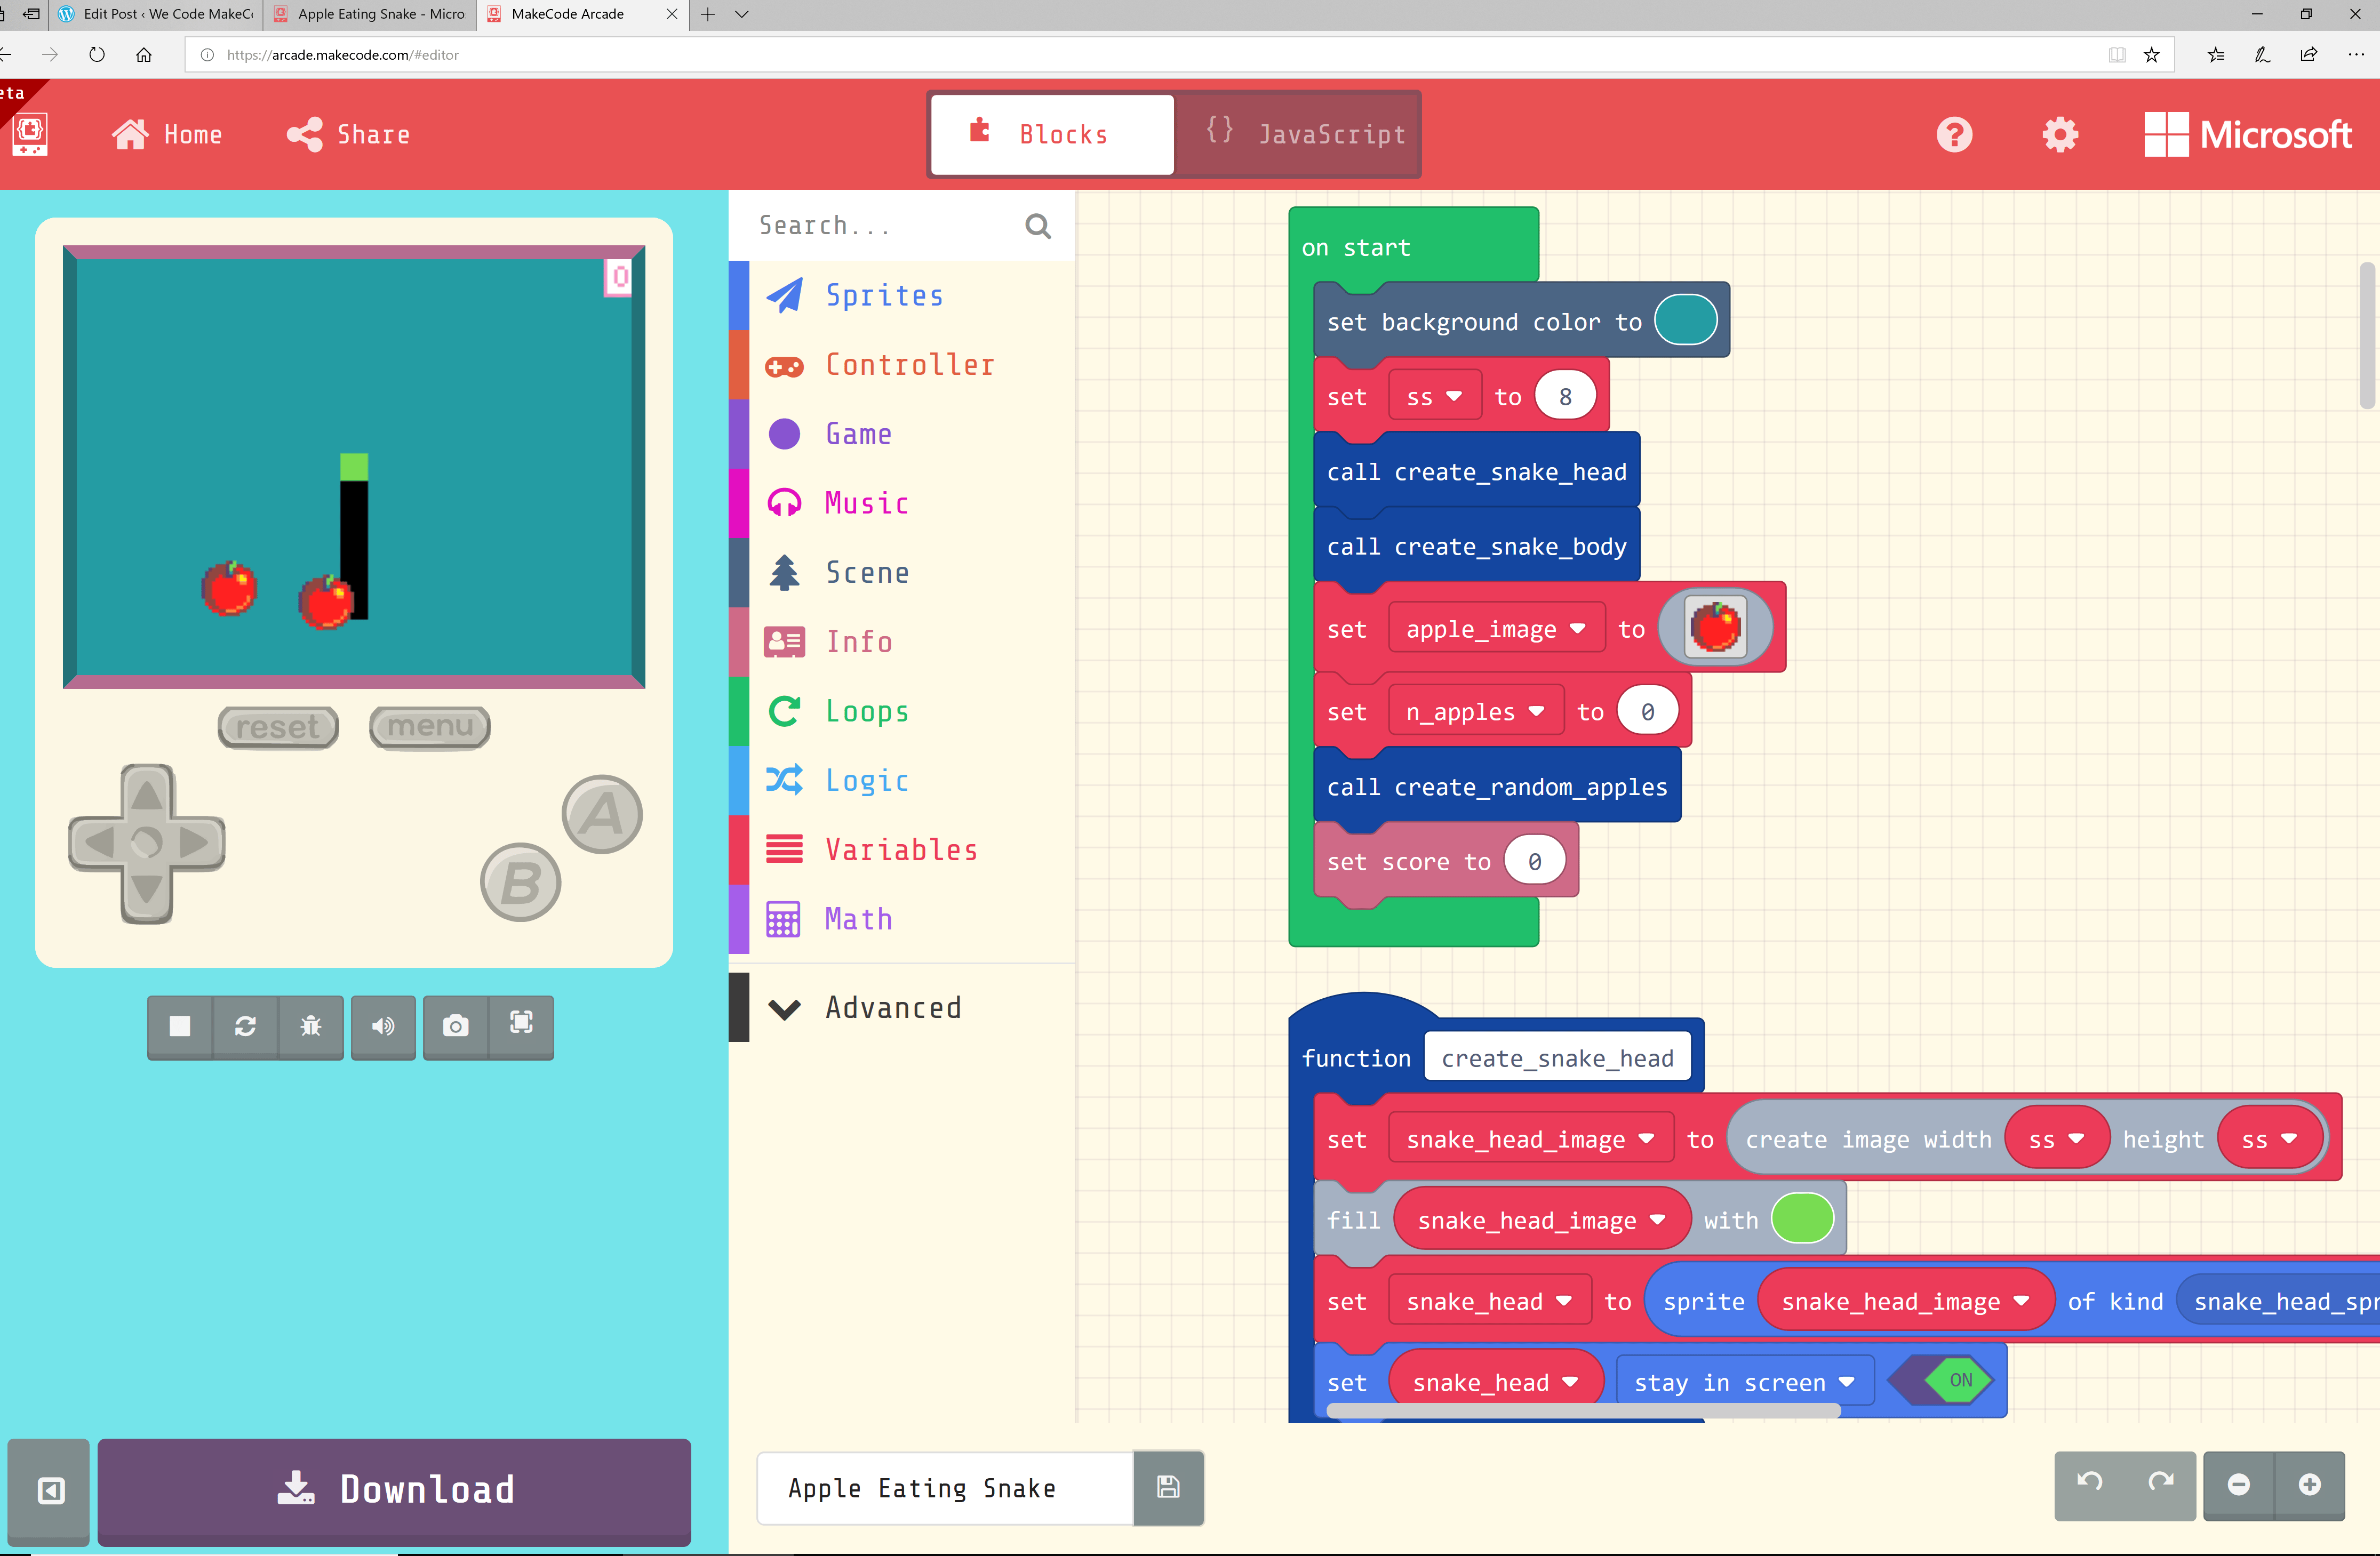The image size is (2380, 1556).
Task: Zoom out the blocks workspace
Action: coord(2239,1485)
